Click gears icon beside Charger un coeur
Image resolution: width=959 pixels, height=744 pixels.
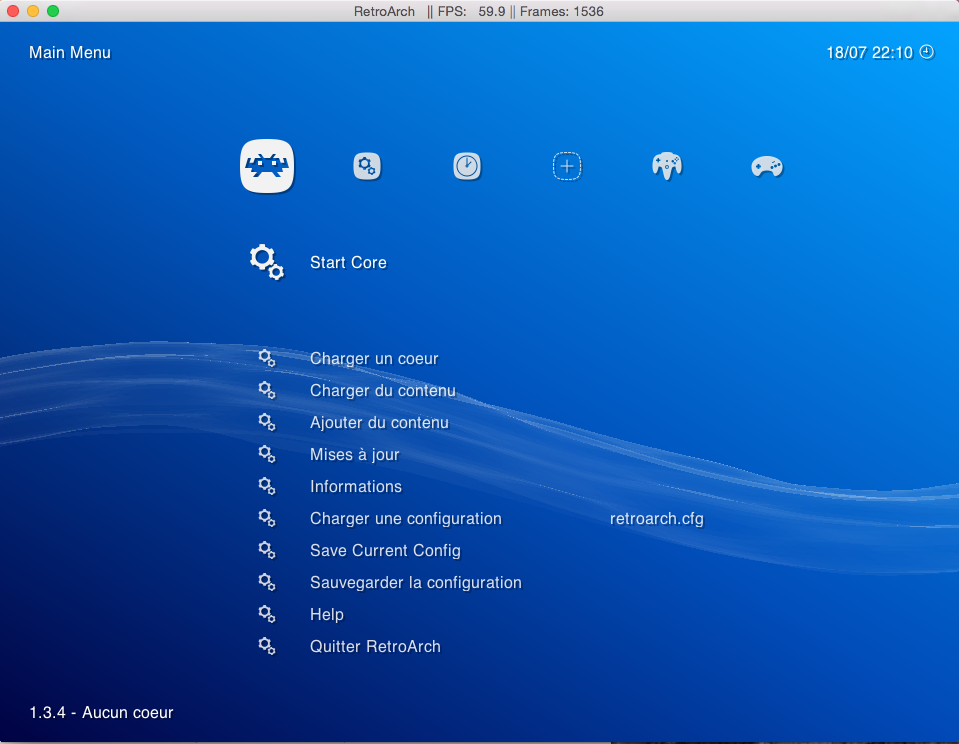click(267, 358)
